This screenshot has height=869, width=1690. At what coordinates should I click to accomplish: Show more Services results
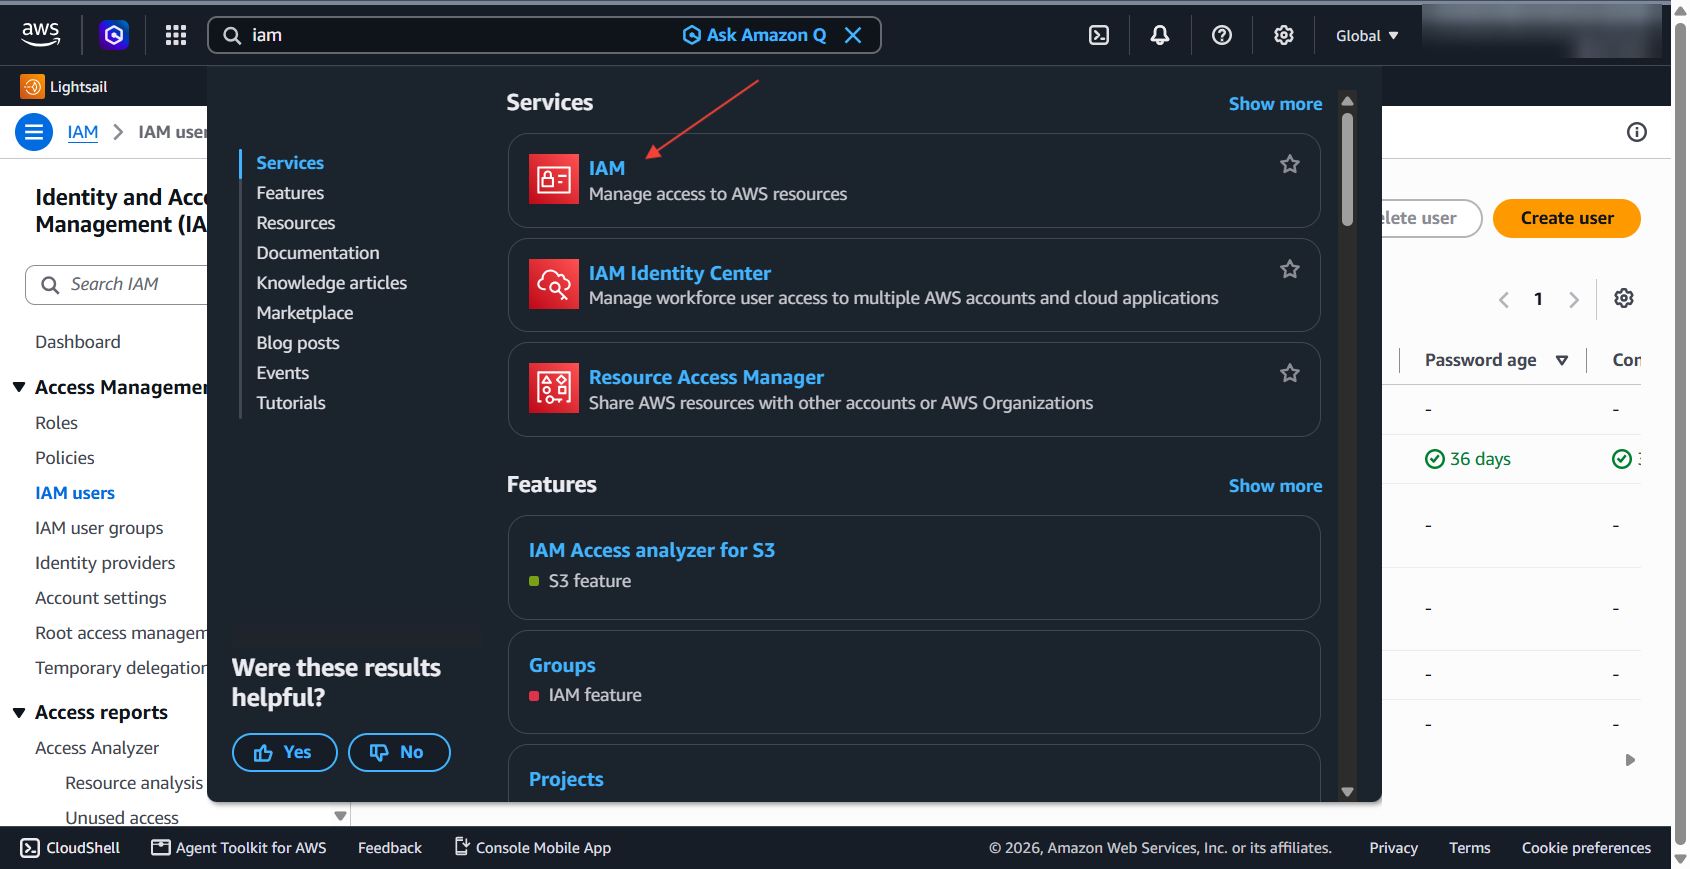click(1275, 104)
